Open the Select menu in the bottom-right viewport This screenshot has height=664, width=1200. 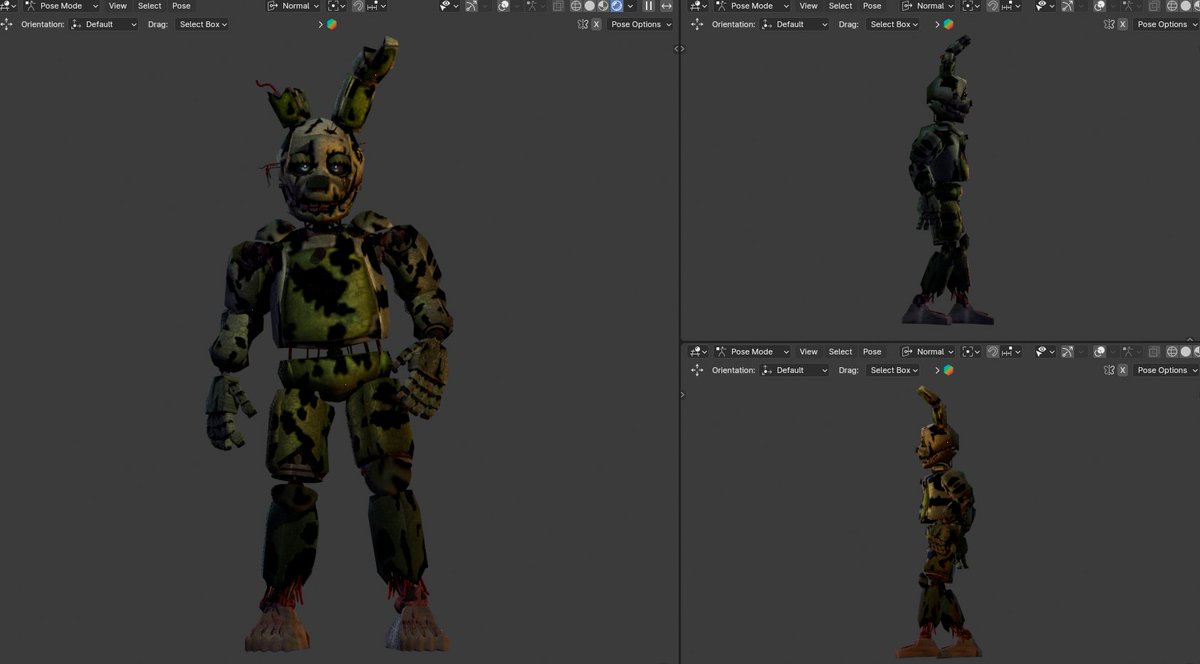pos(840,352)
